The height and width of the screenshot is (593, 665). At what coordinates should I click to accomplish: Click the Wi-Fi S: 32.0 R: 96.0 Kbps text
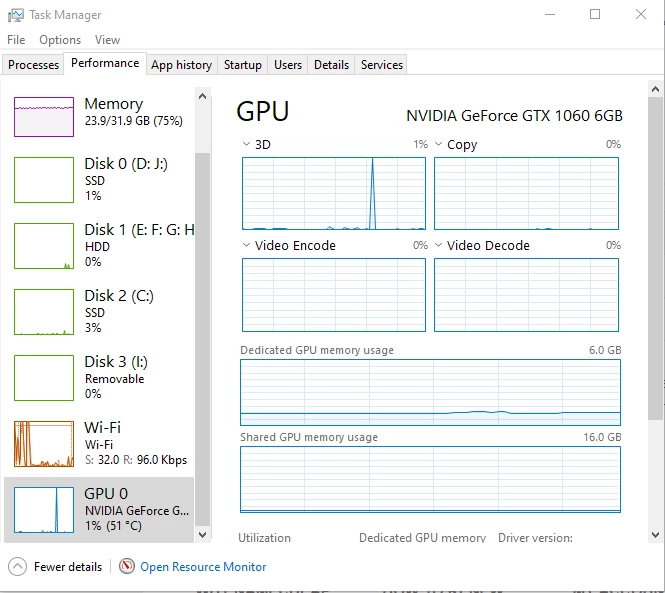click(136, 460)
